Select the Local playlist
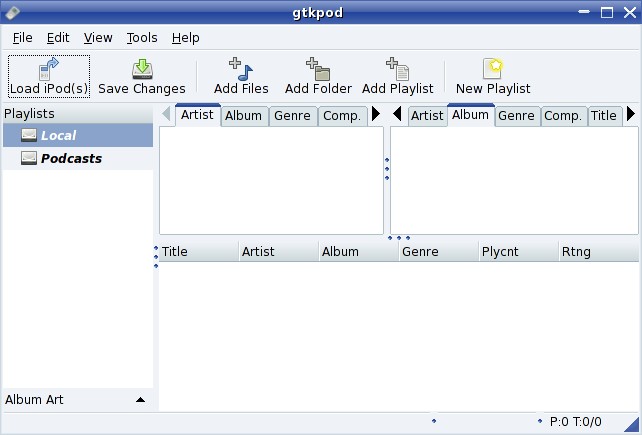 [x=78, y=135]
